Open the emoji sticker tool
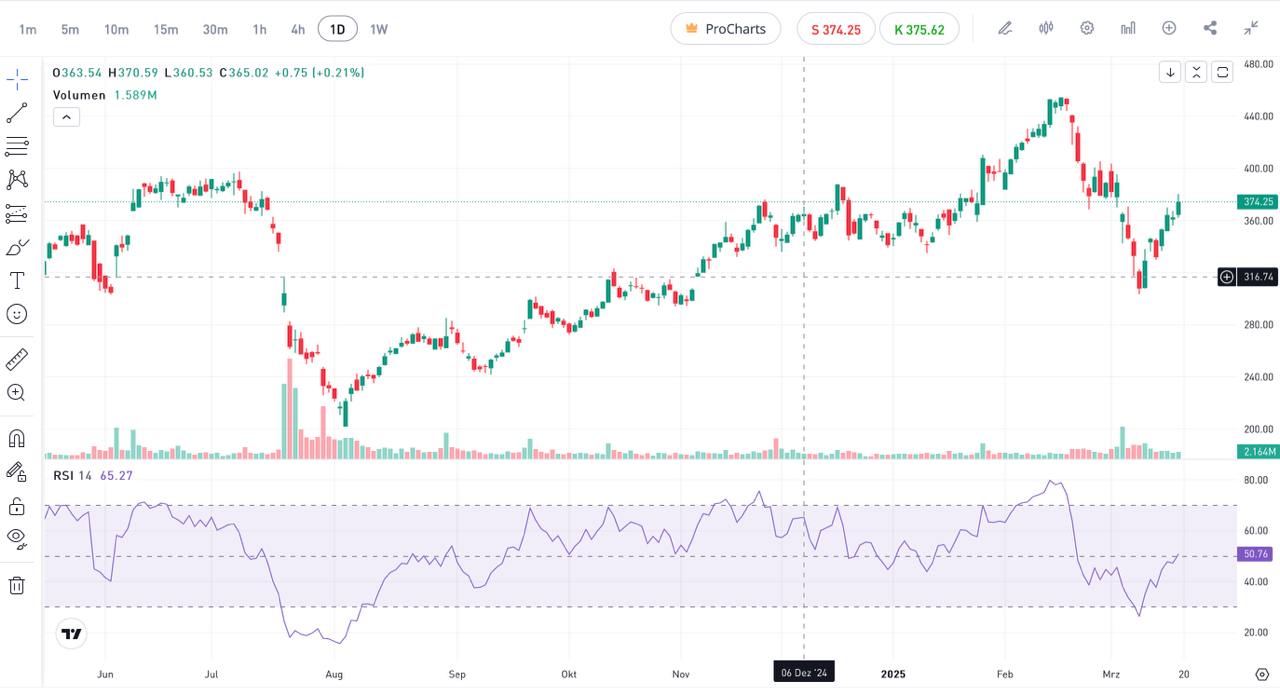Viewport: 1280px width, 695px height. (17, 314)
